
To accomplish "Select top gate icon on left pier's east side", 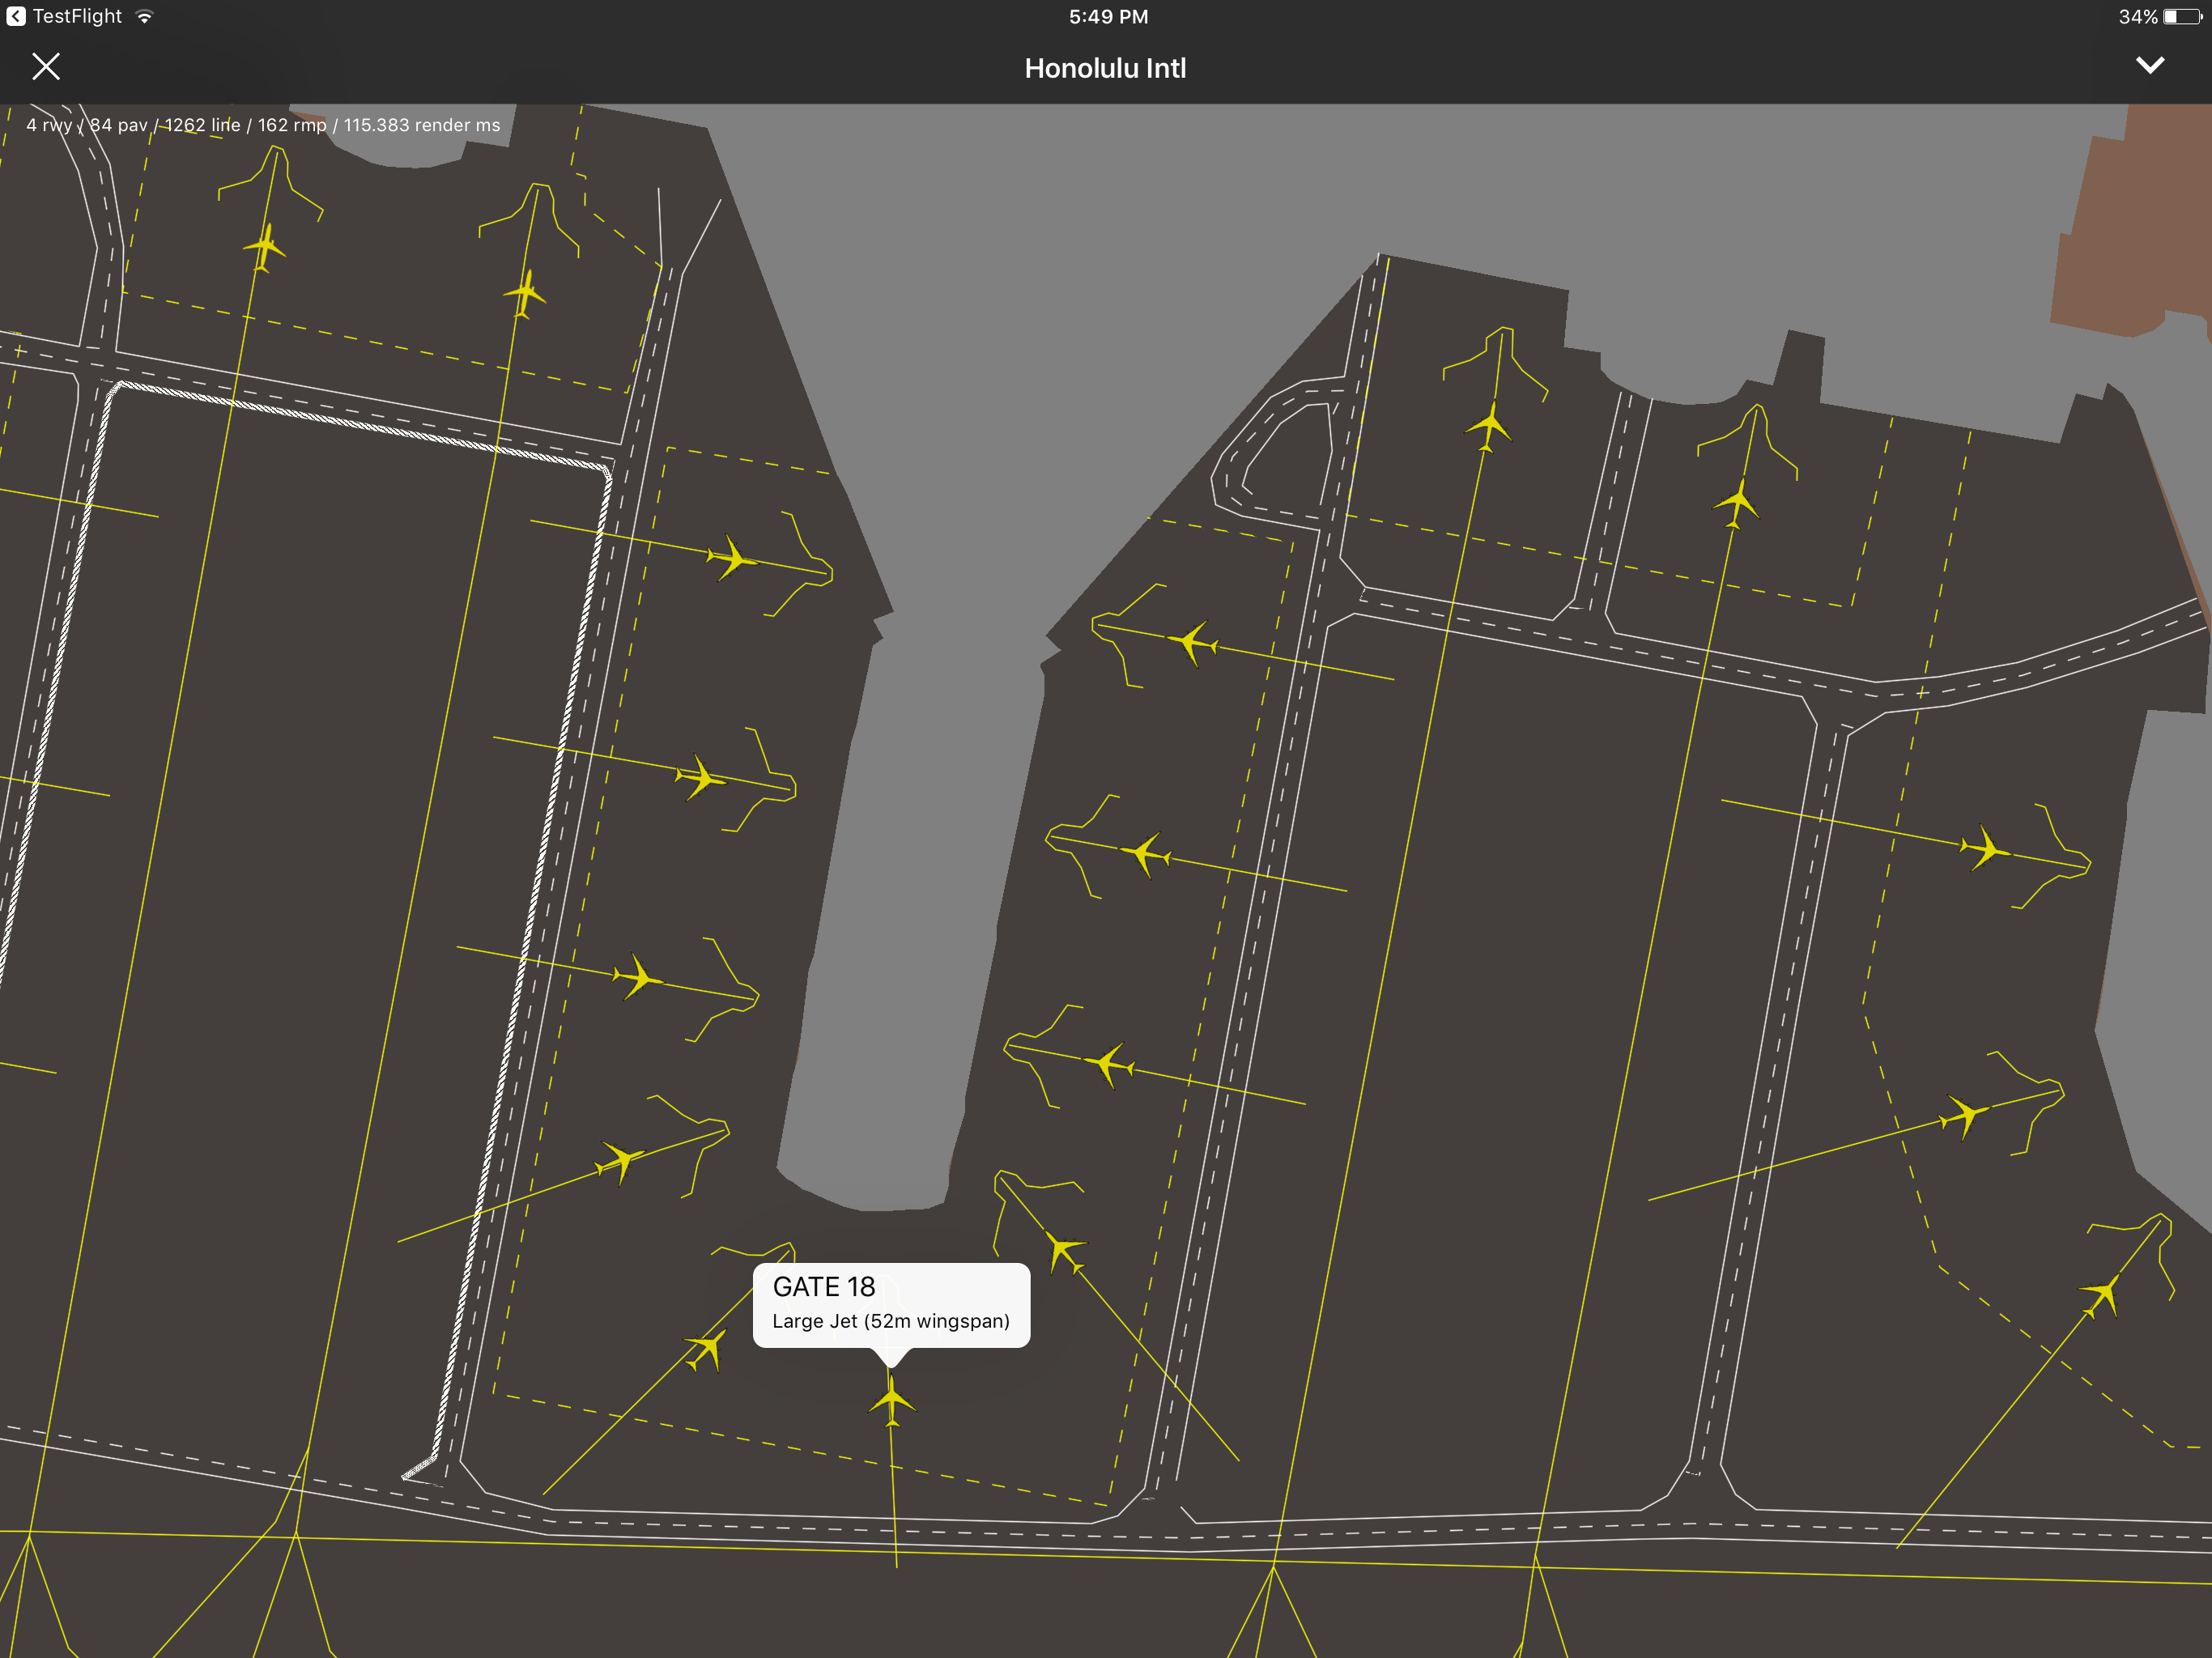I will click(733, 558).
